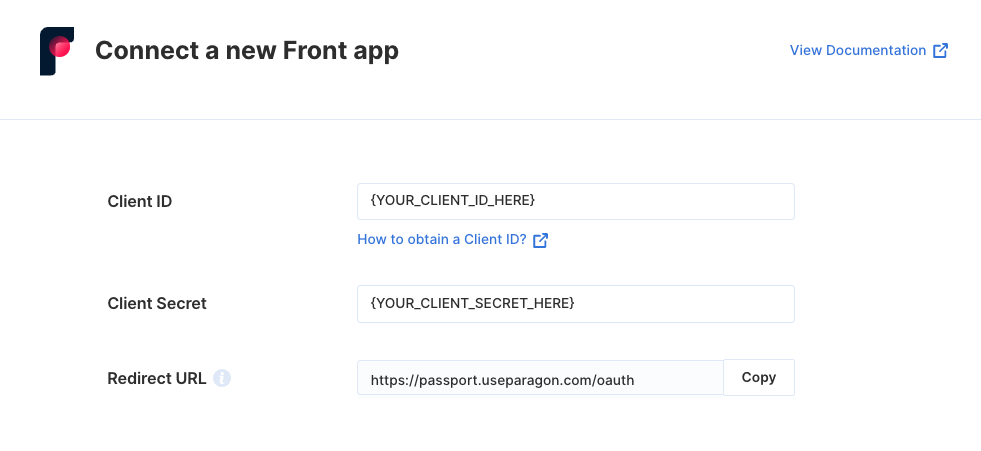981x451 pixels.
Task: Click the red circle in Front logo
Action: 60,46
